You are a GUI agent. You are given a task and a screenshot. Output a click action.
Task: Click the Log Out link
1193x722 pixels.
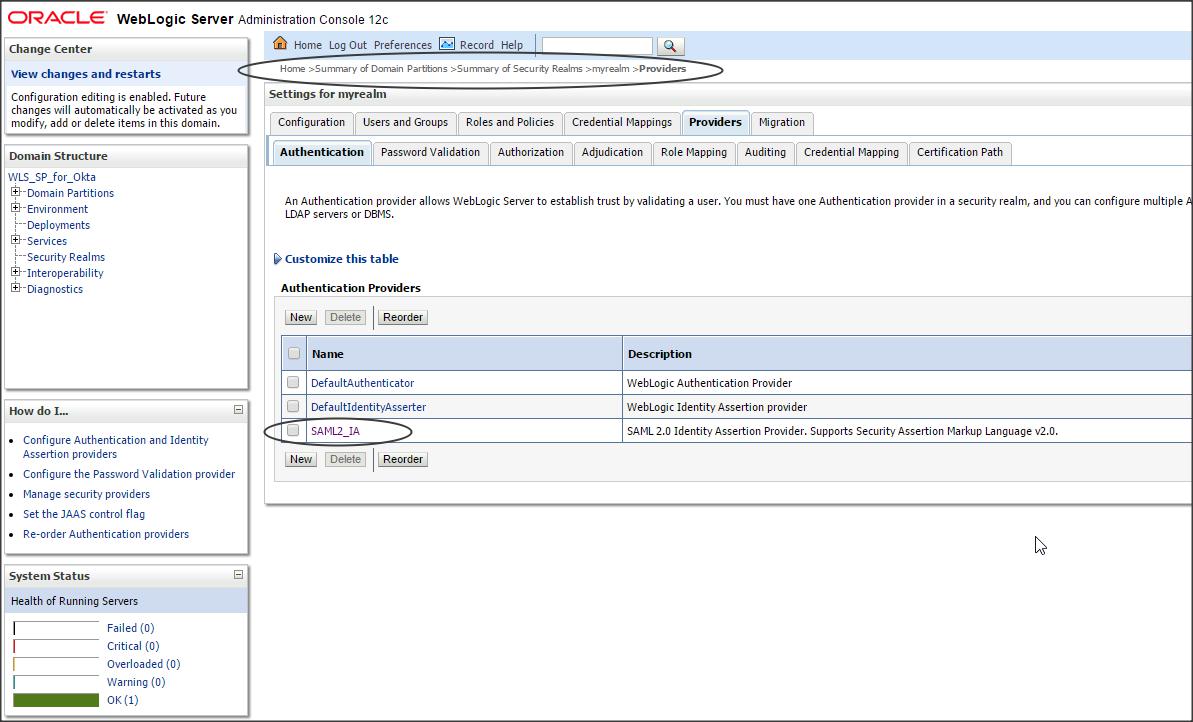point(348,46)
